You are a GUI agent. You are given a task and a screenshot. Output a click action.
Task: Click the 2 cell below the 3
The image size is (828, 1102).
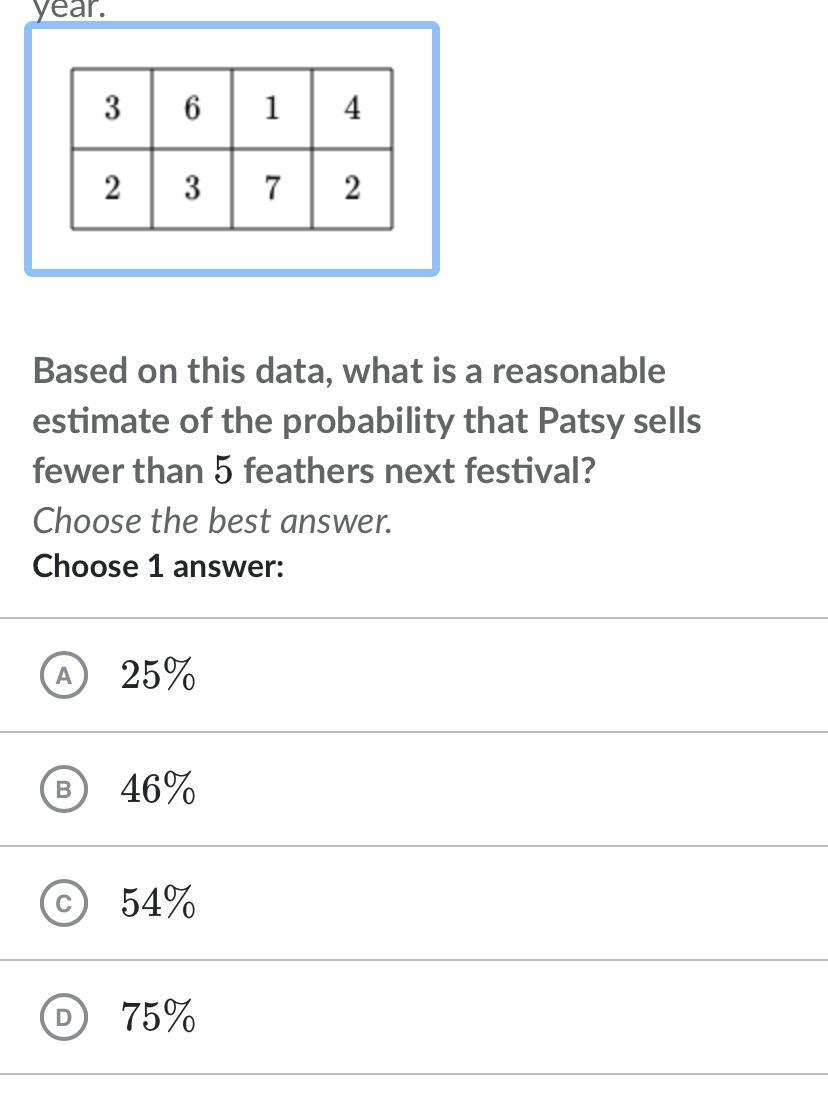[x=112, y=189]
